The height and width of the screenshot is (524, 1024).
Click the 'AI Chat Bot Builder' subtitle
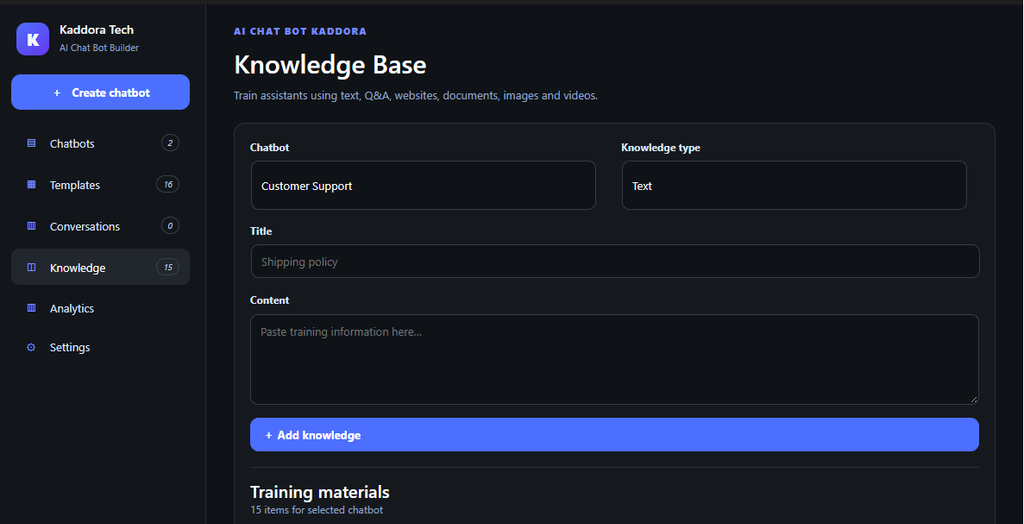99,48
